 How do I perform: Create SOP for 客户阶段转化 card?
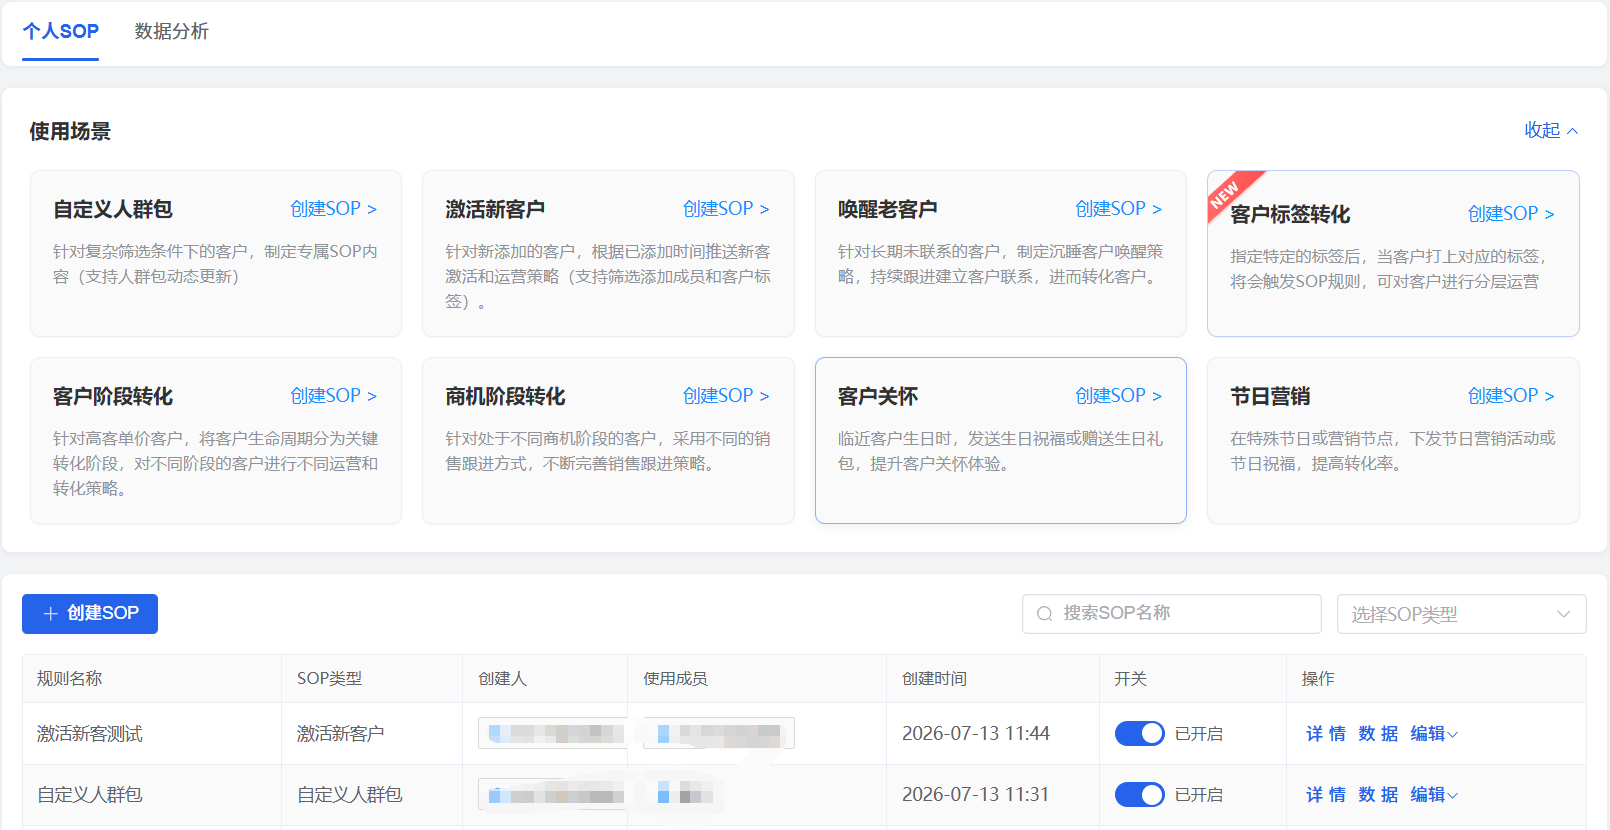334,396
